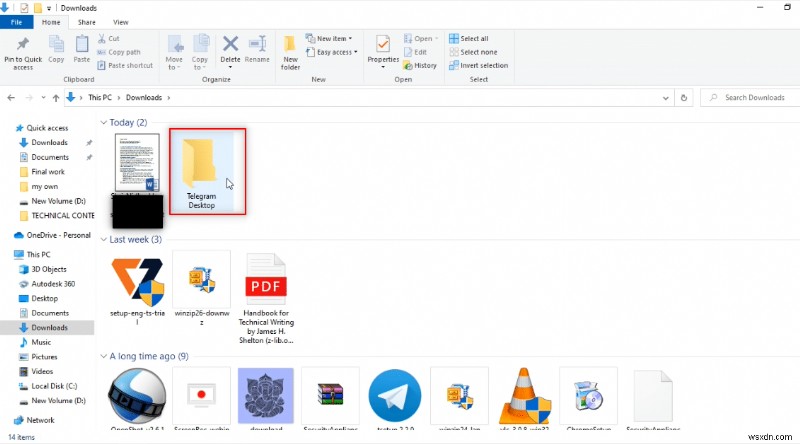Screen dimensions: 800x444
Task: Collapse the A long time ago group
Action: pos(104,356)
